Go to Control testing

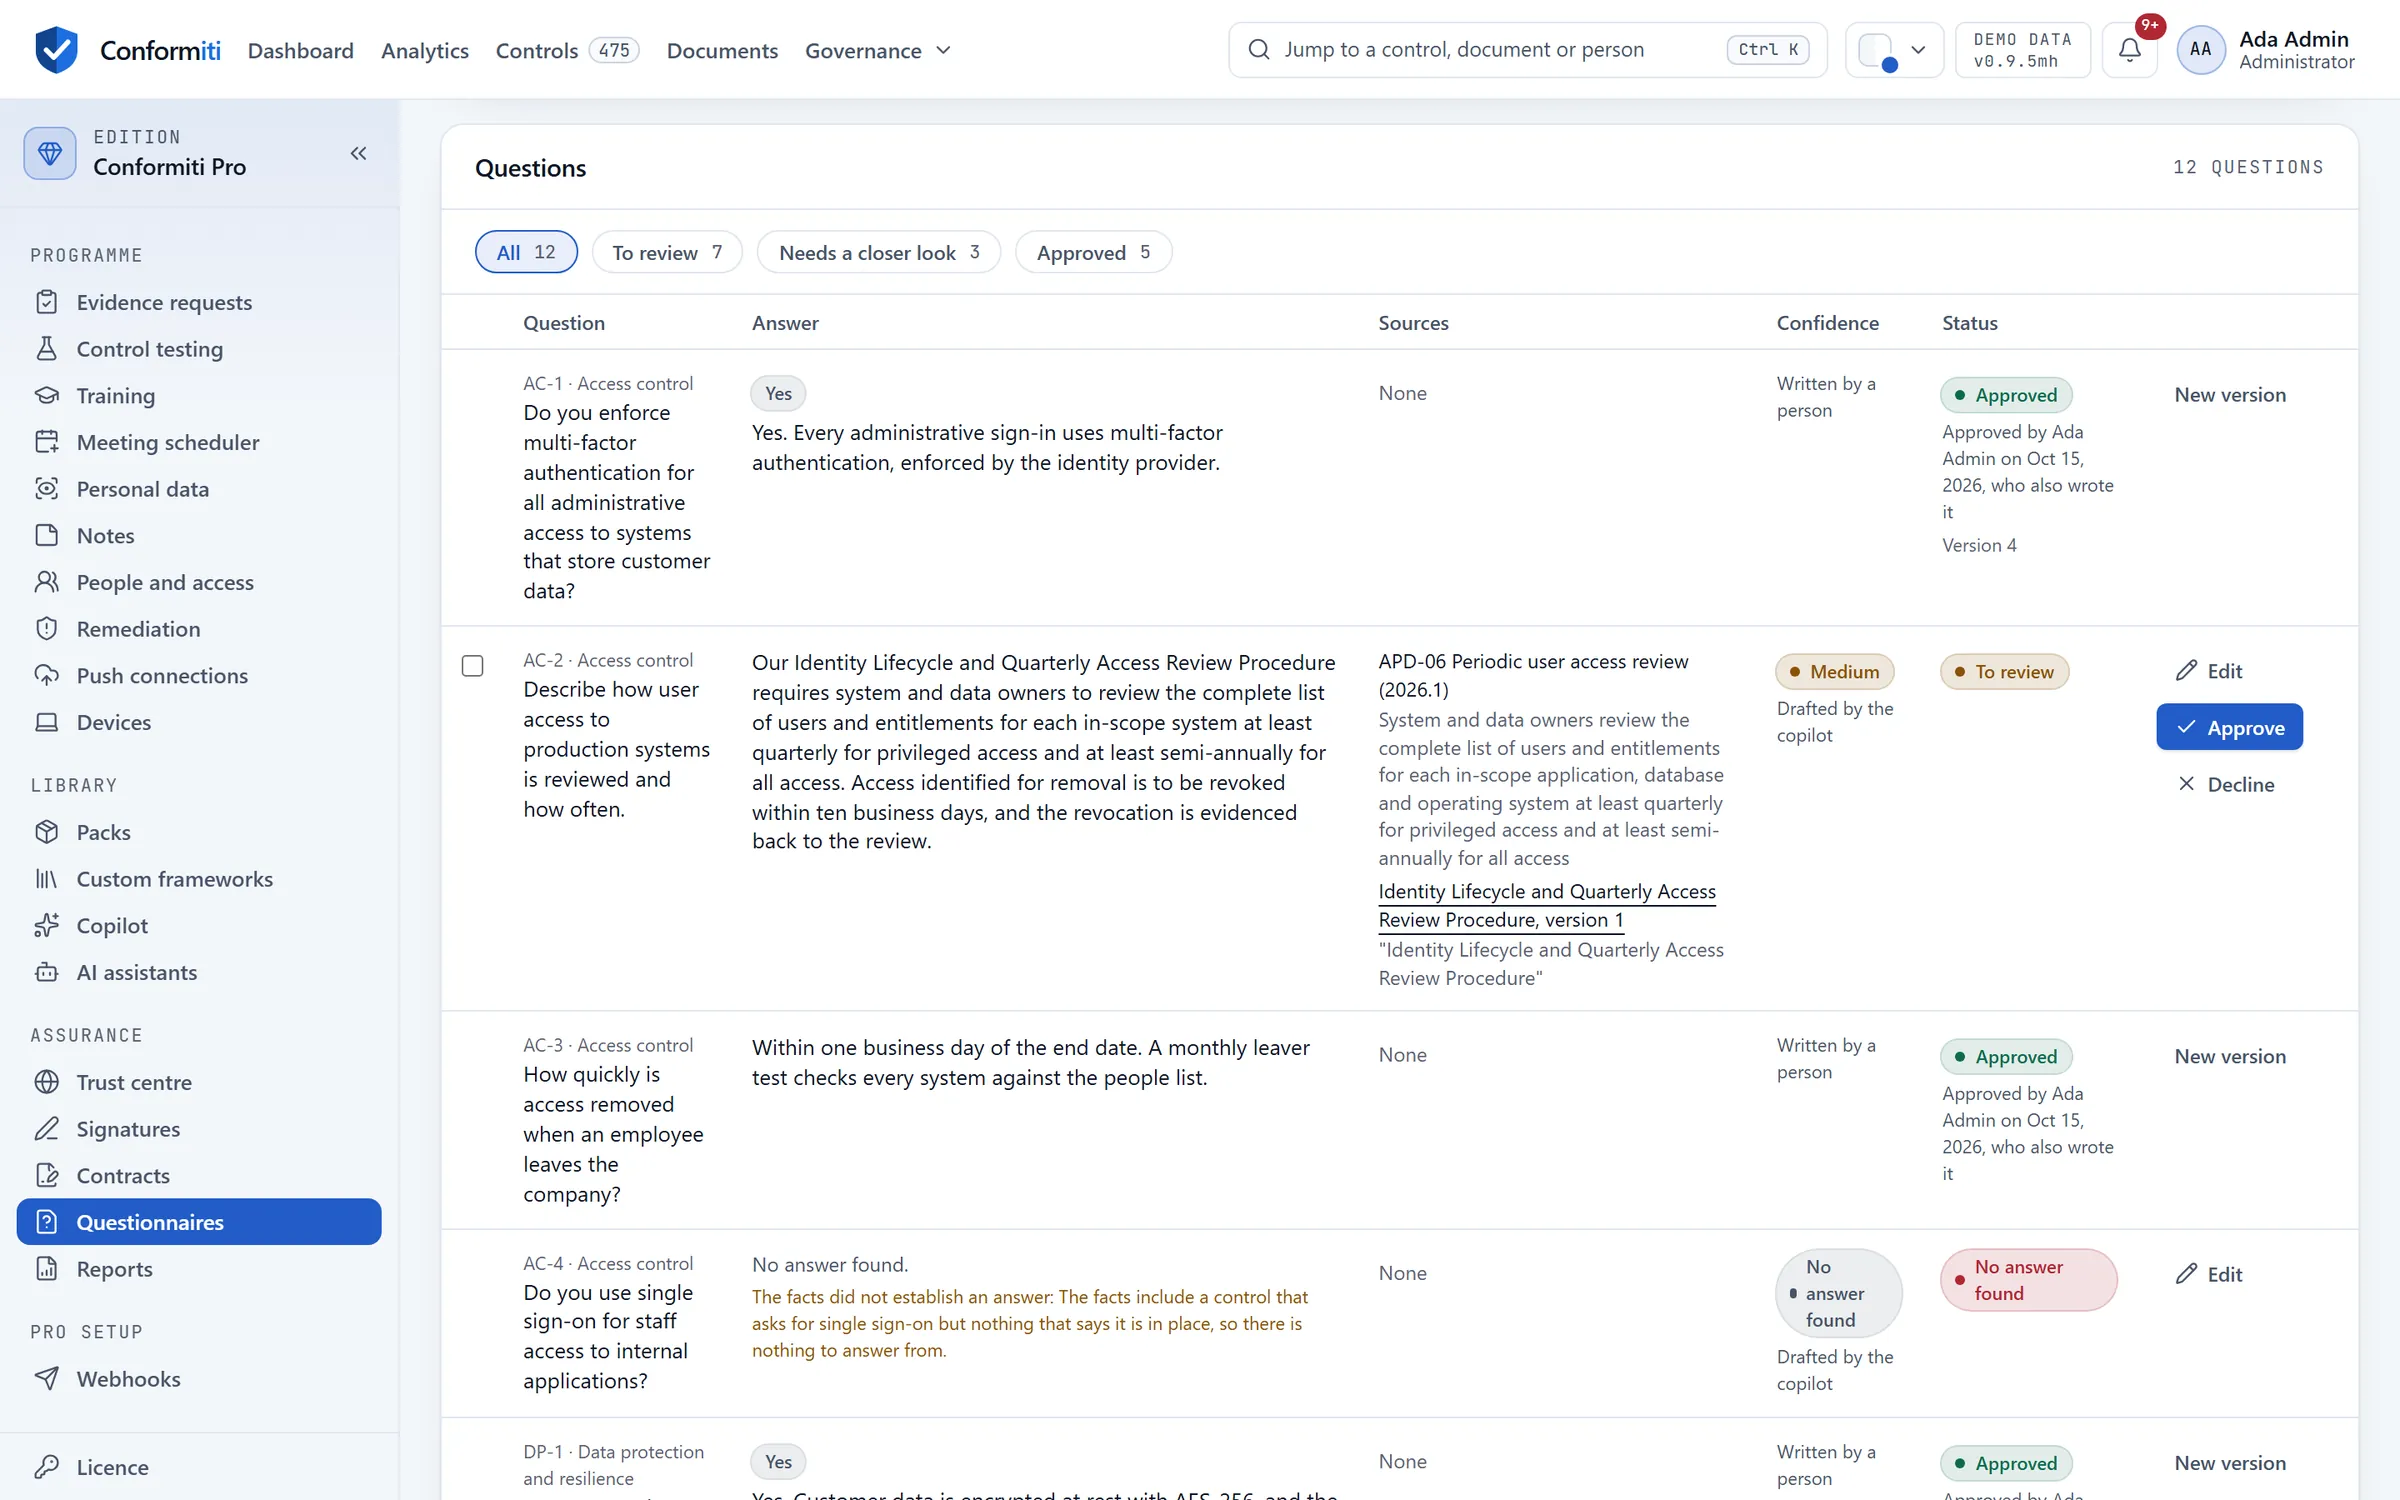tap(199, 349)
